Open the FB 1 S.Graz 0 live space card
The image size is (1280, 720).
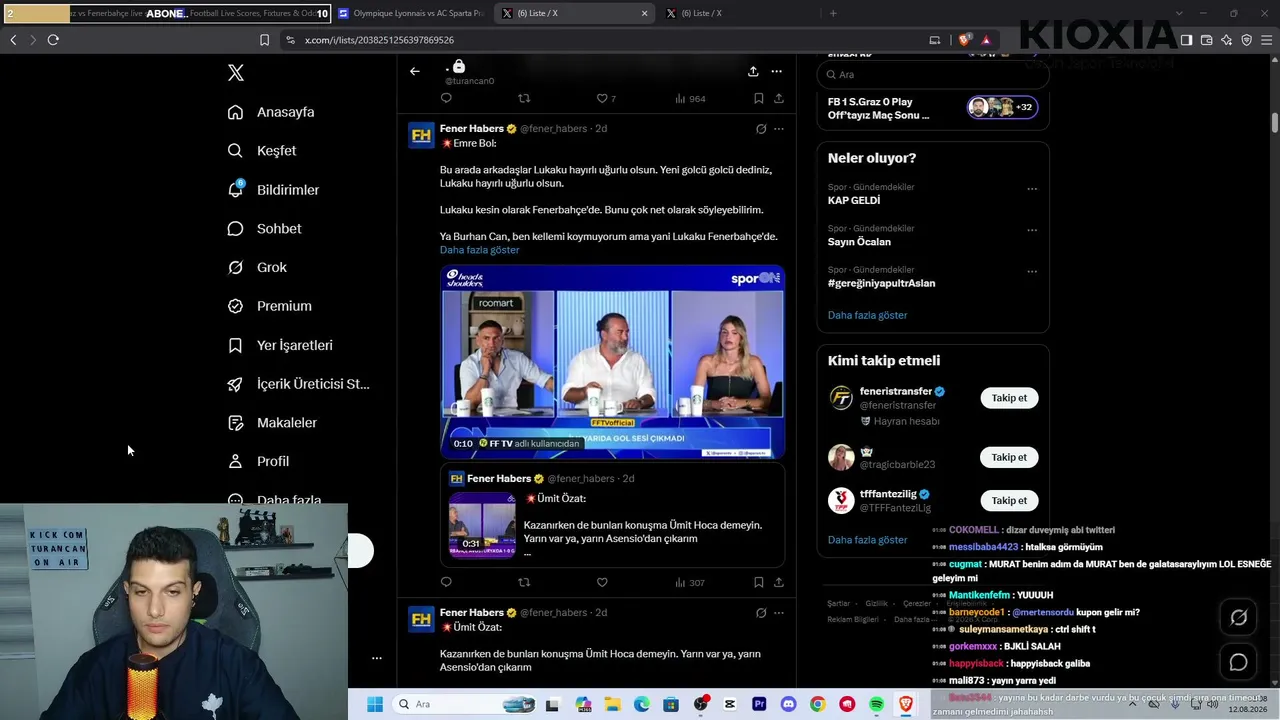click(932, 108)
